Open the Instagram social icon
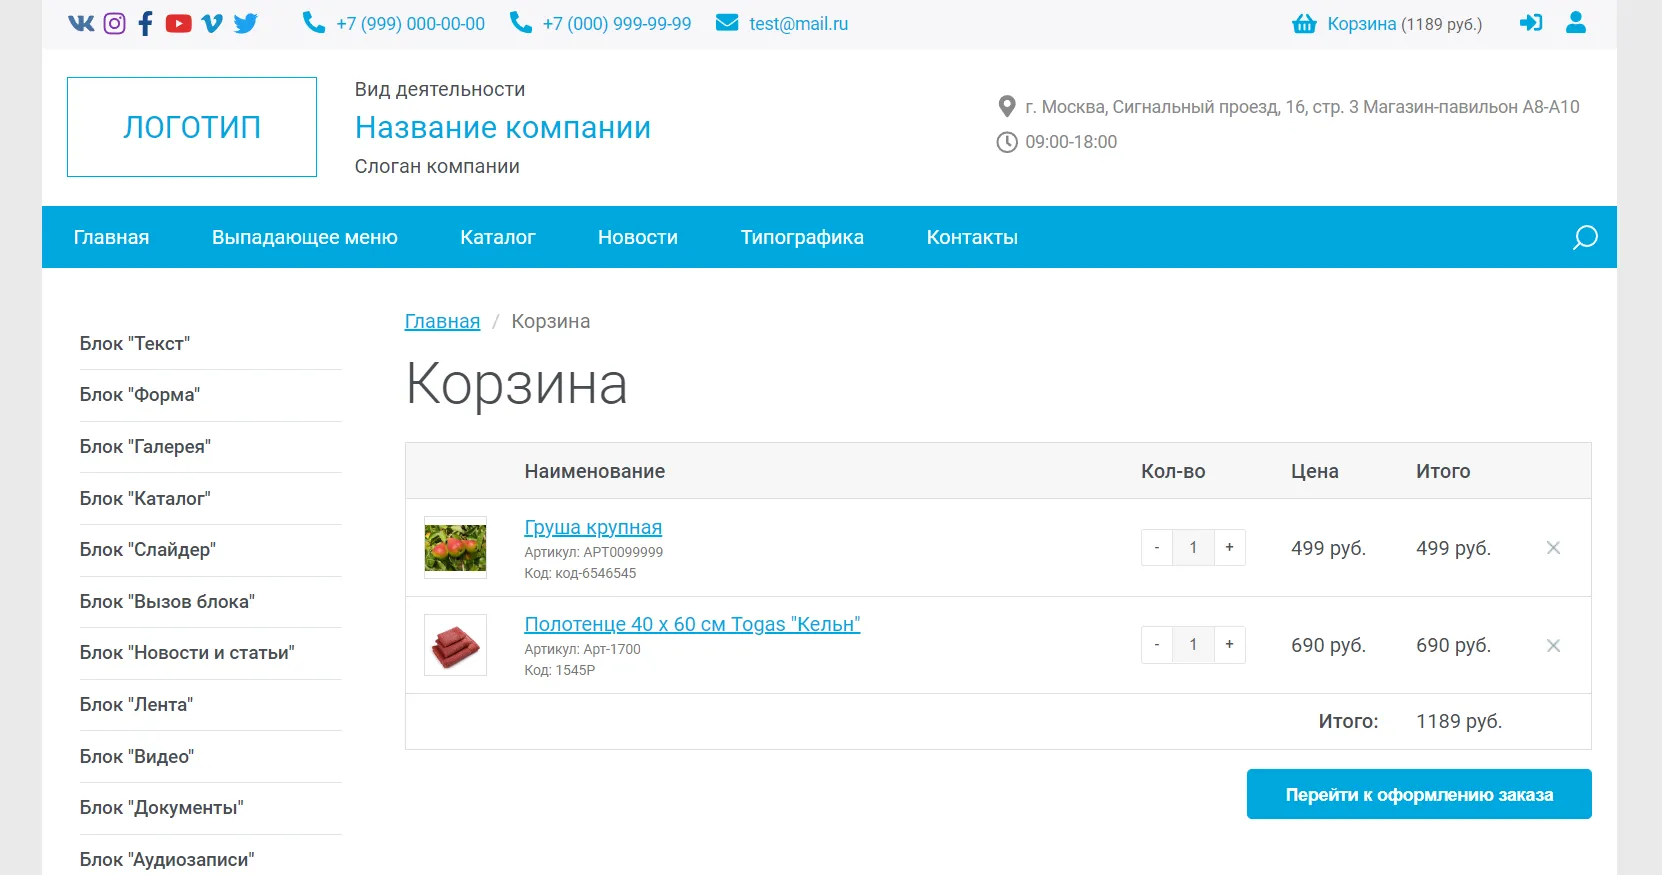 click(x=115, y=23)
